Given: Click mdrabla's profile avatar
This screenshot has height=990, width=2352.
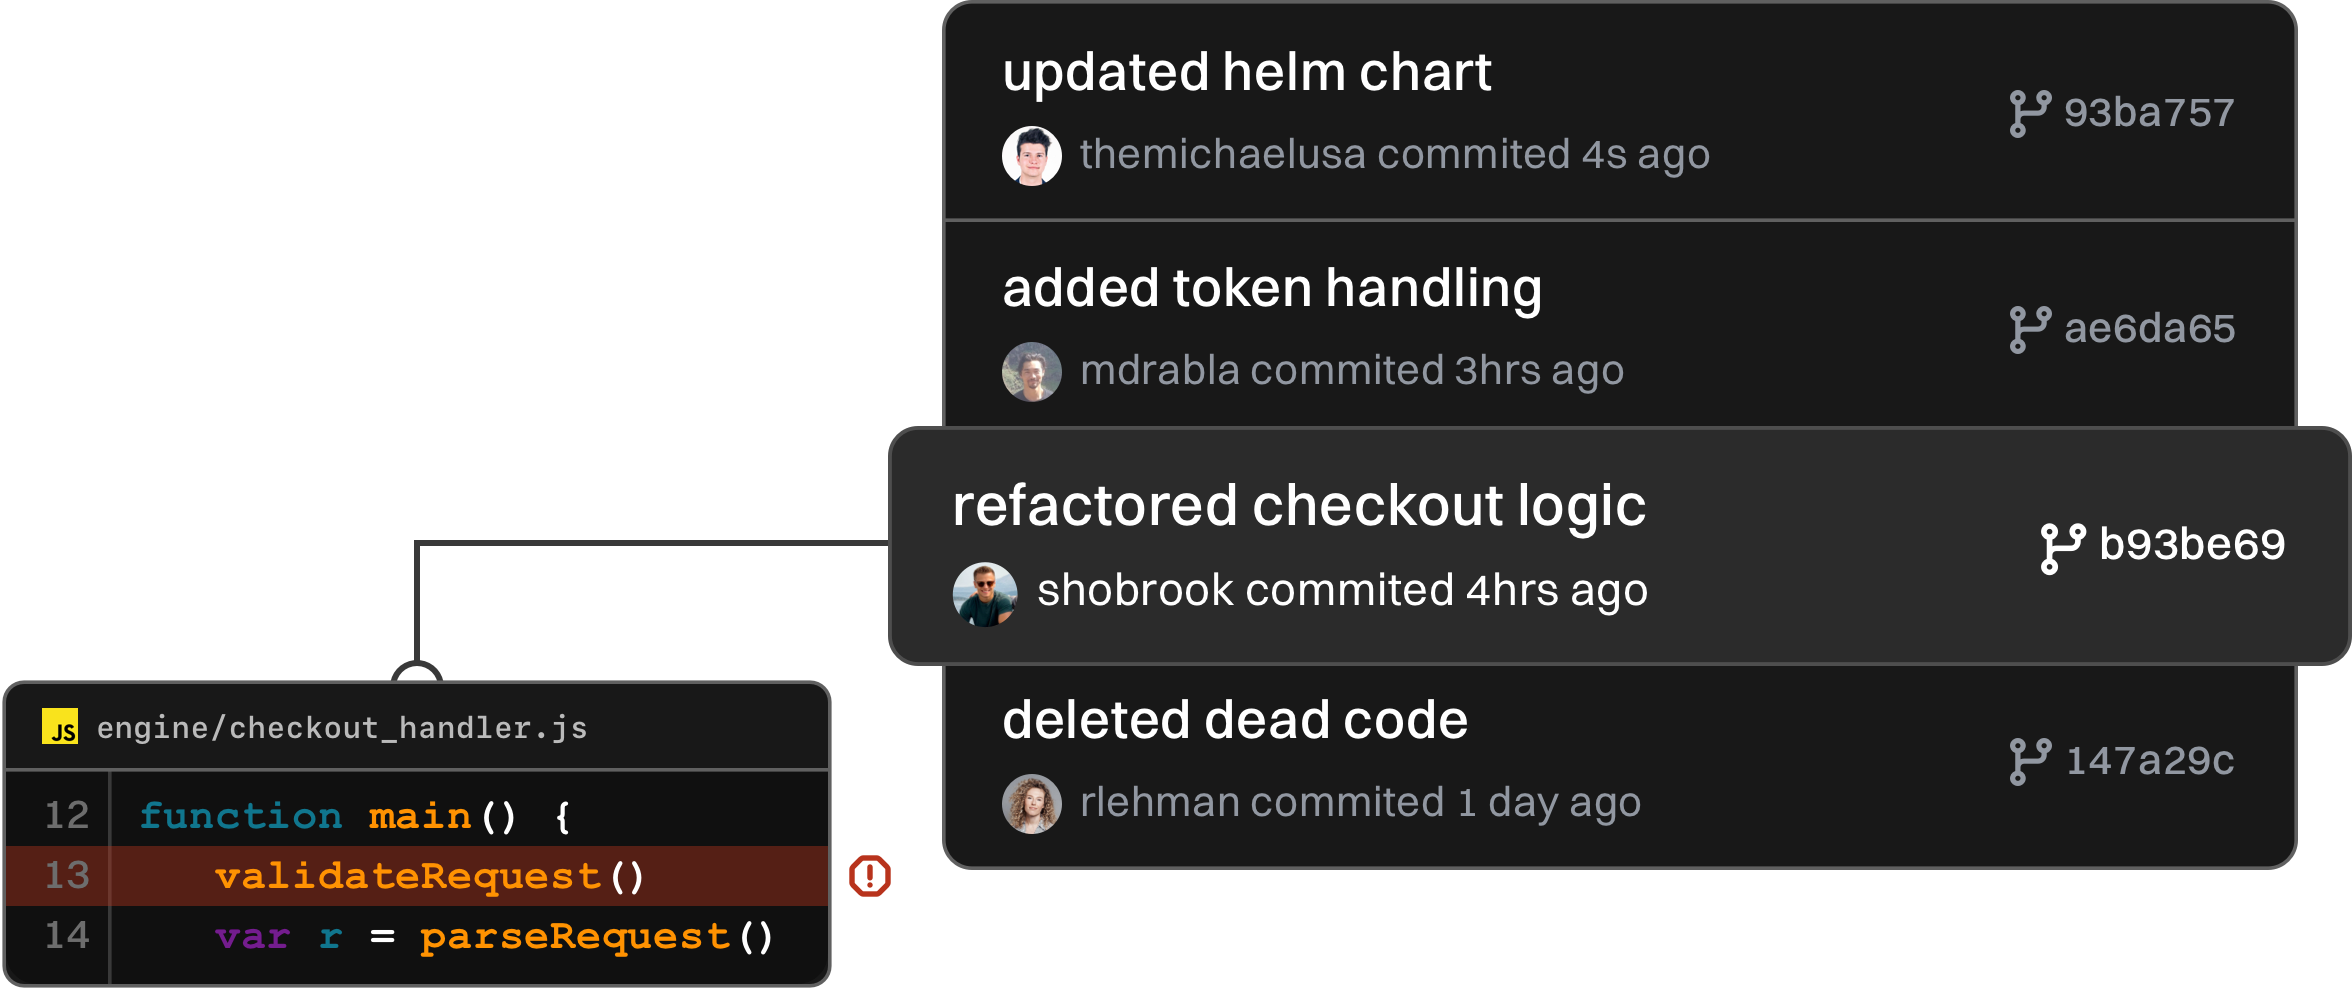Looking at the screenshot, I should click(x=1031, y=372).
